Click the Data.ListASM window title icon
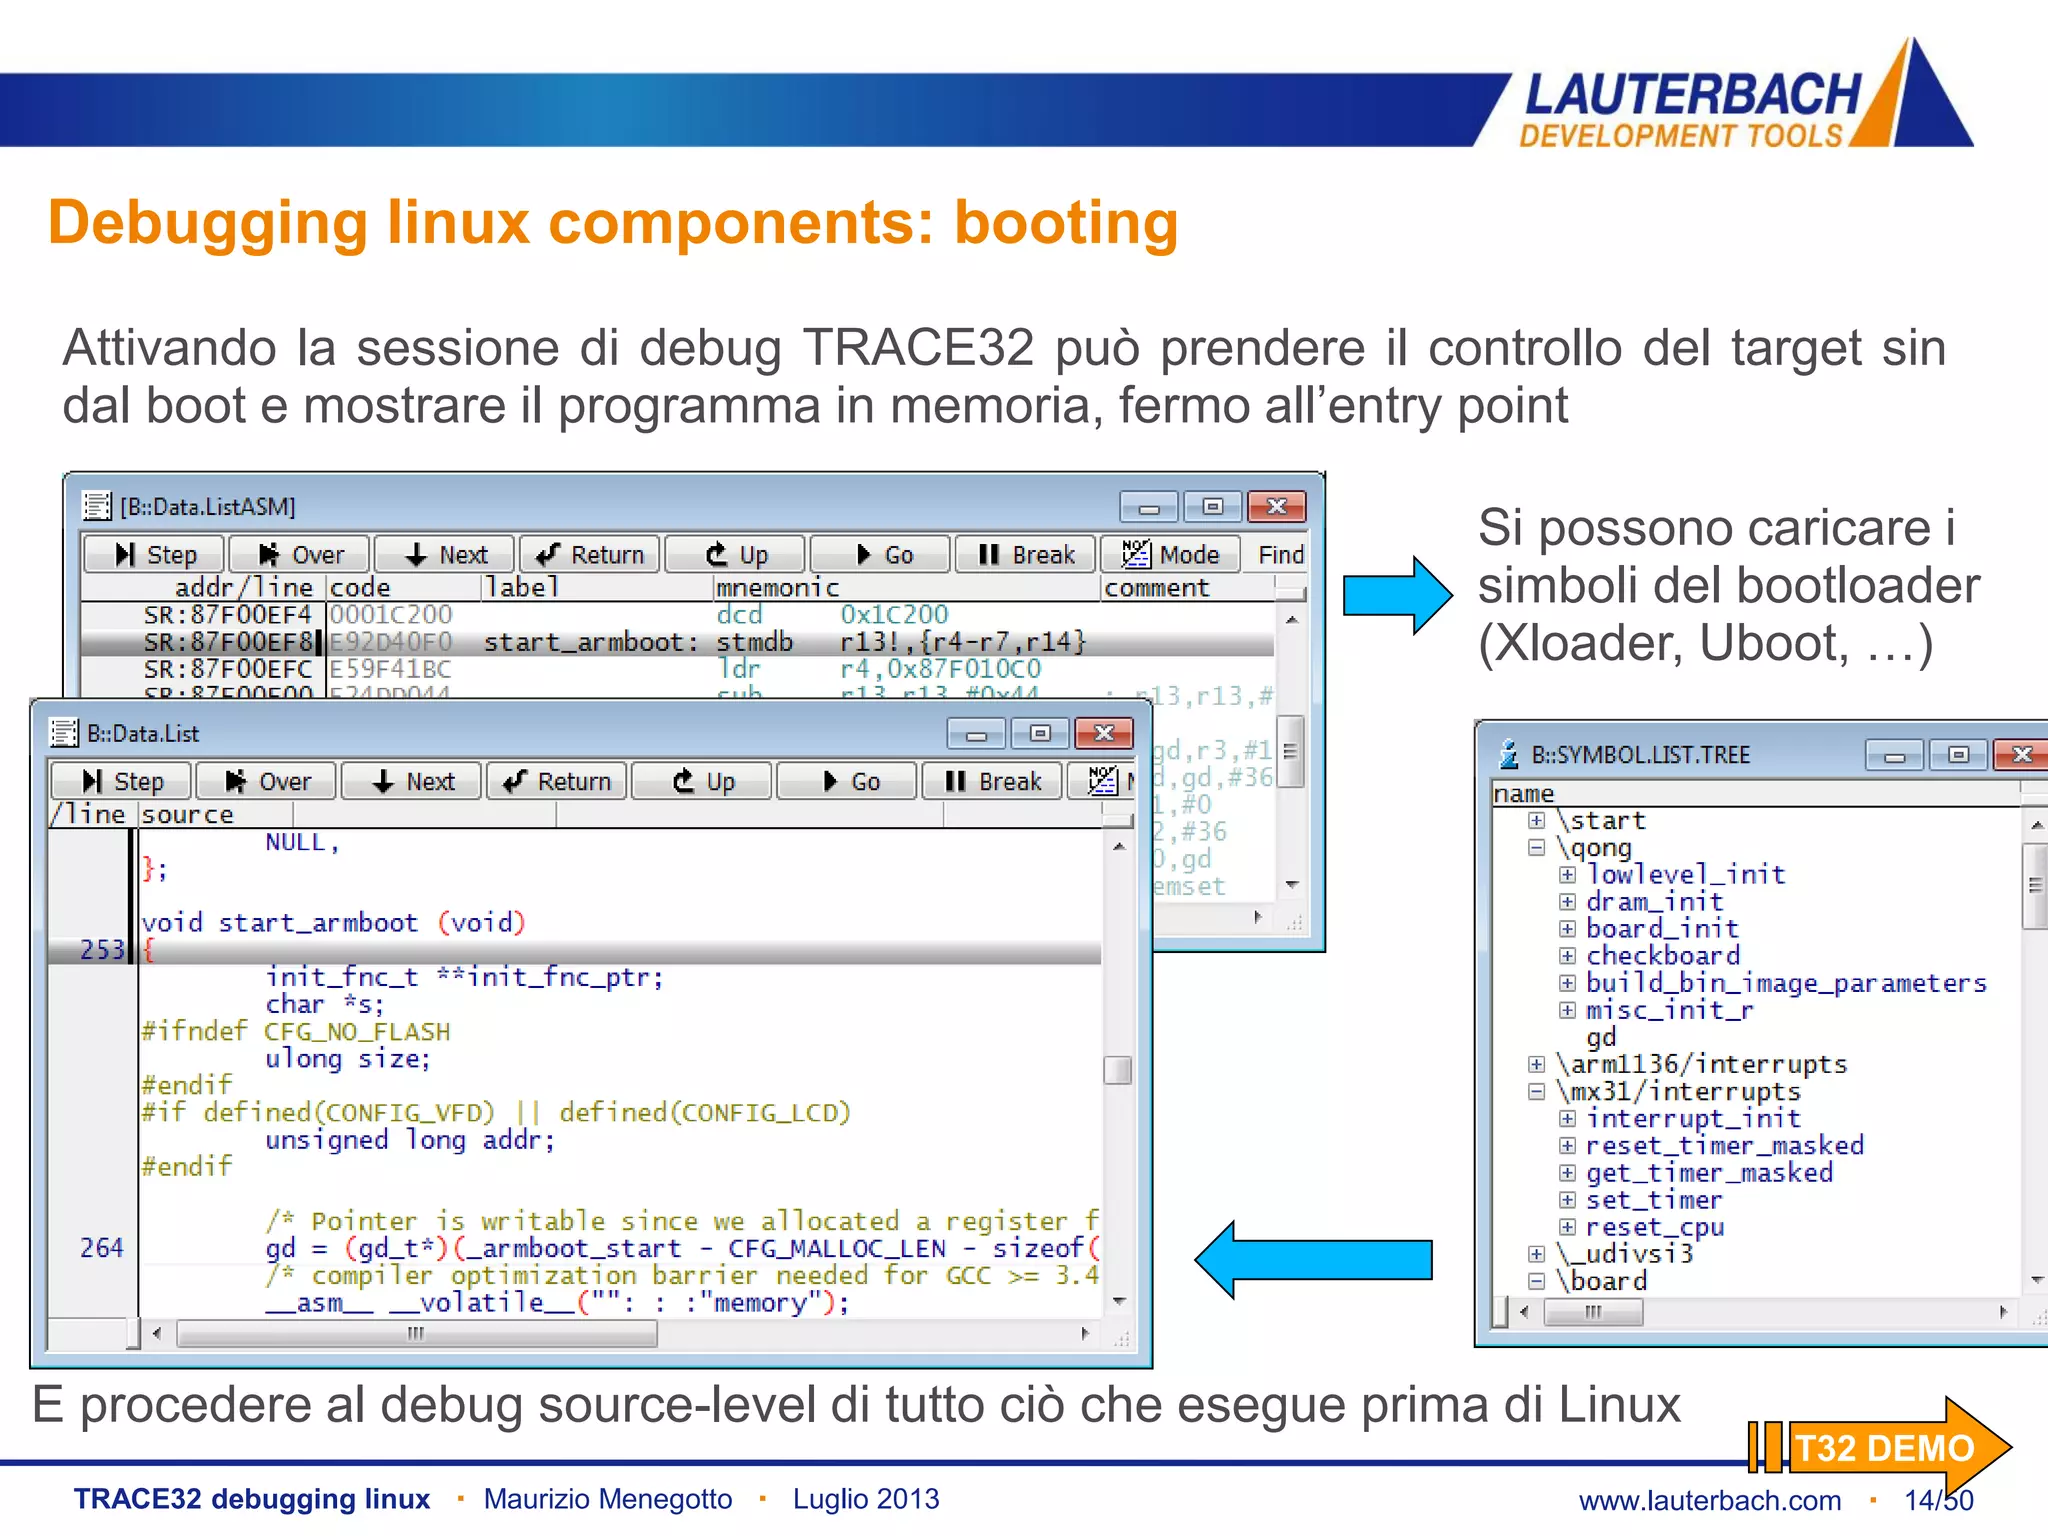This screenshot has width=2048, height=1536. tap(97, 506)
